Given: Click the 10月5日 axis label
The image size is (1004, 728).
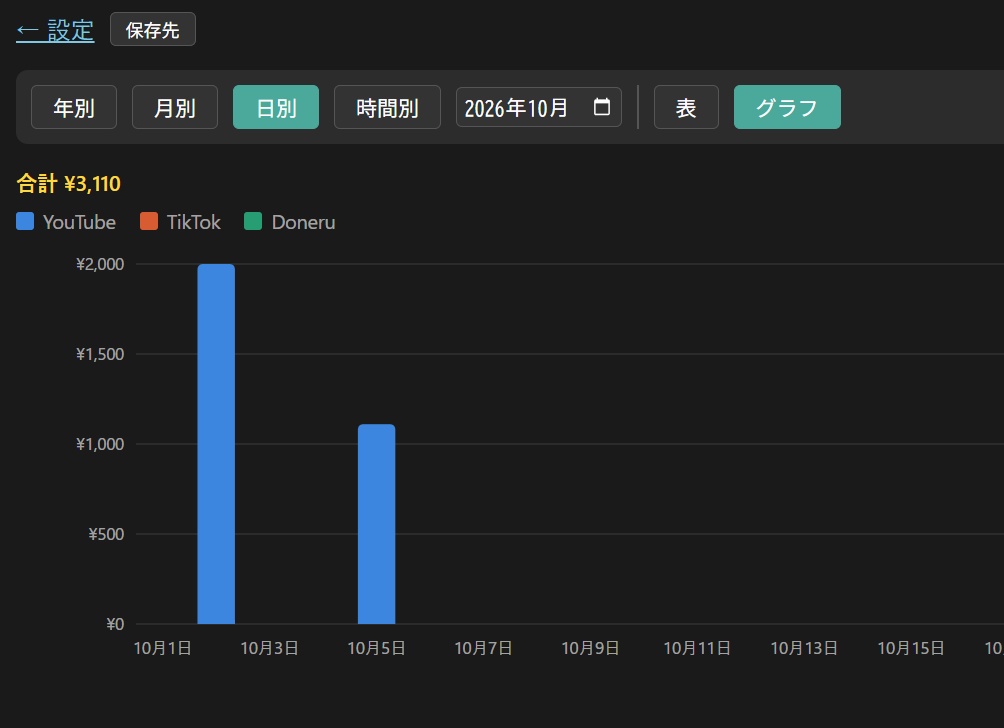Looking at the screenshot, I should 376,648.
